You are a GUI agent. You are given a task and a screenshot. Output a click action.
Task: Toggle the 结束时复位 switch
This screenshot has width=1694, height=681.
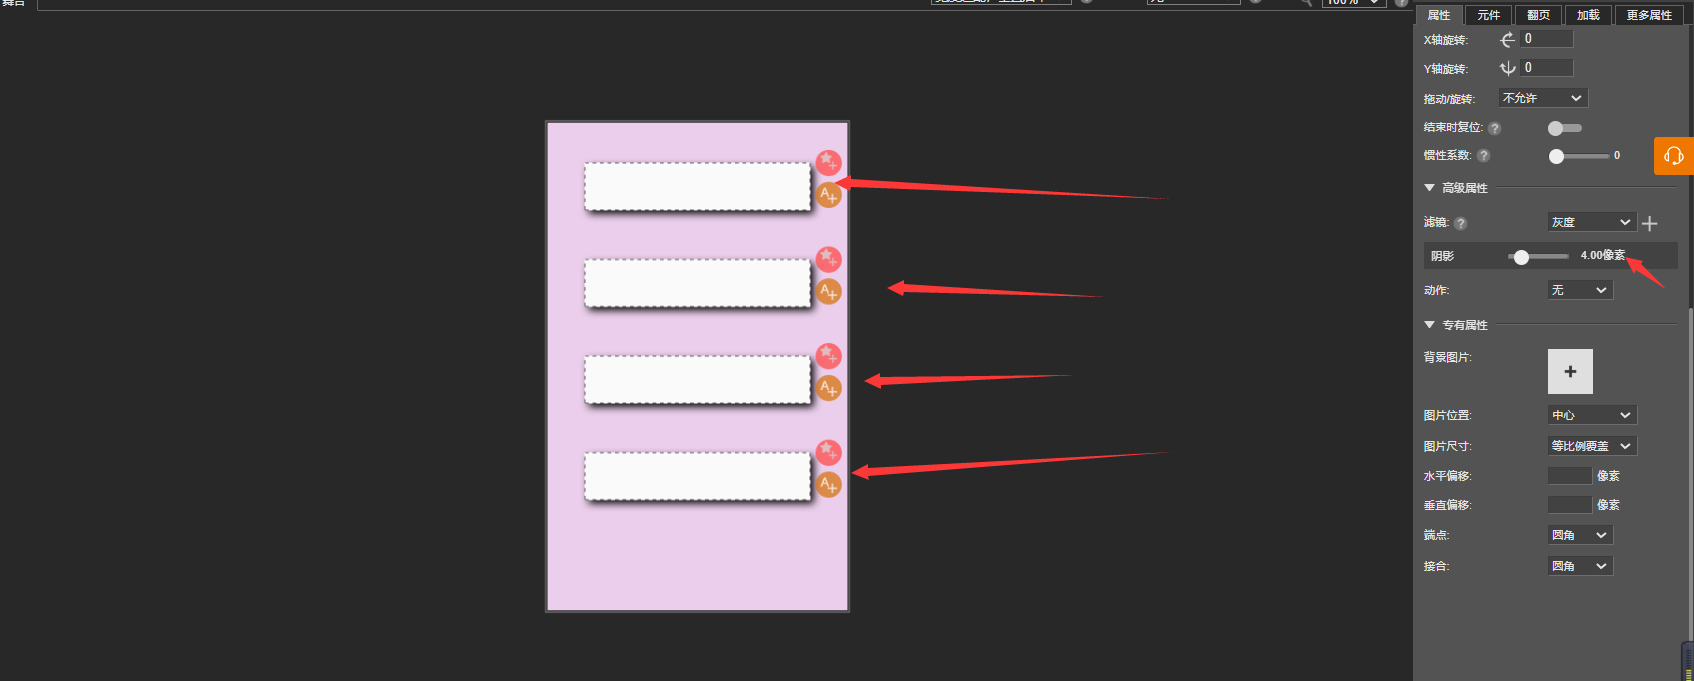point(1564,128)
